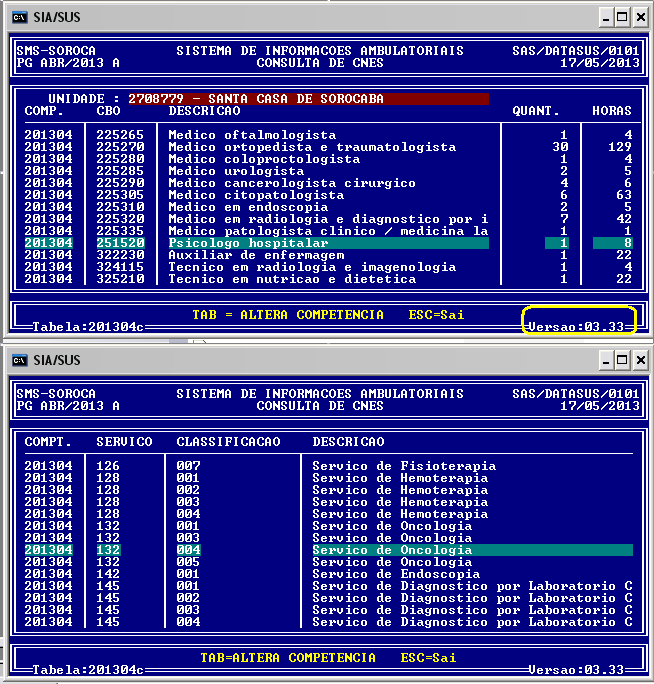Click the CLASSIFICACAO column header
The image size is (654, 684).
coord(228,441)
